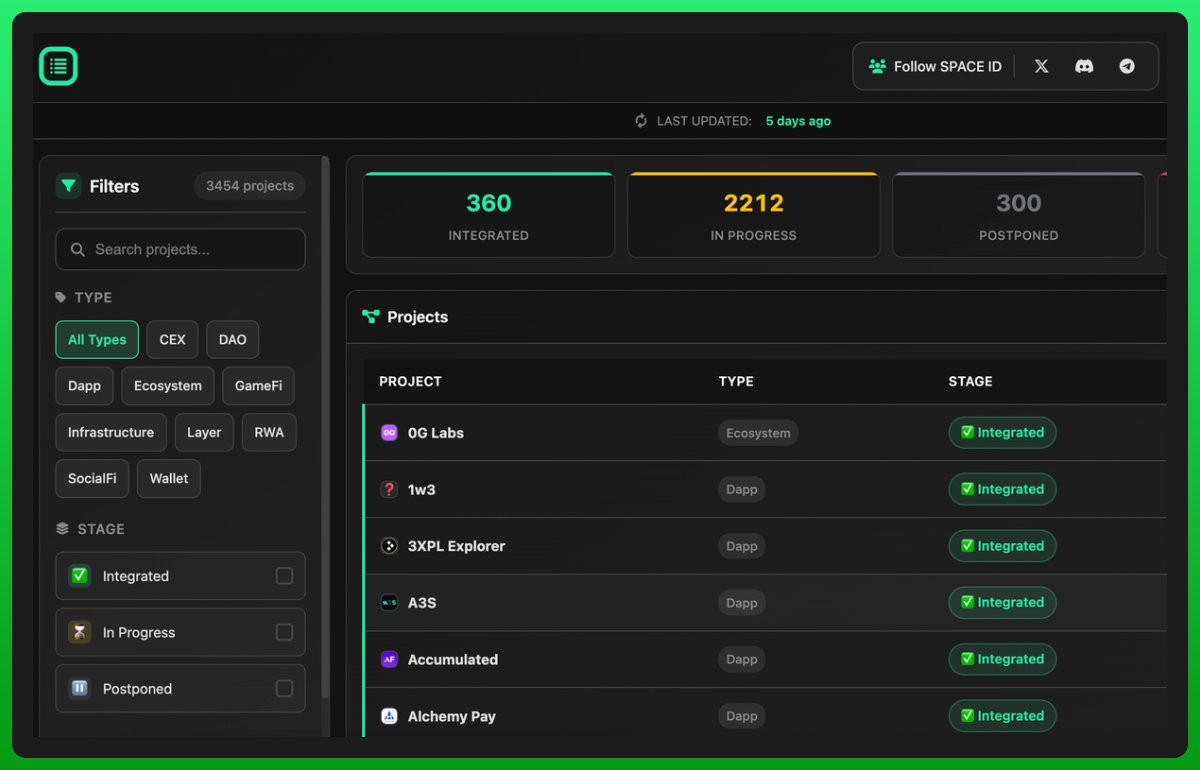Open the Discord icon link
The image size is (1200, 770).
[x=1084, y=66]
